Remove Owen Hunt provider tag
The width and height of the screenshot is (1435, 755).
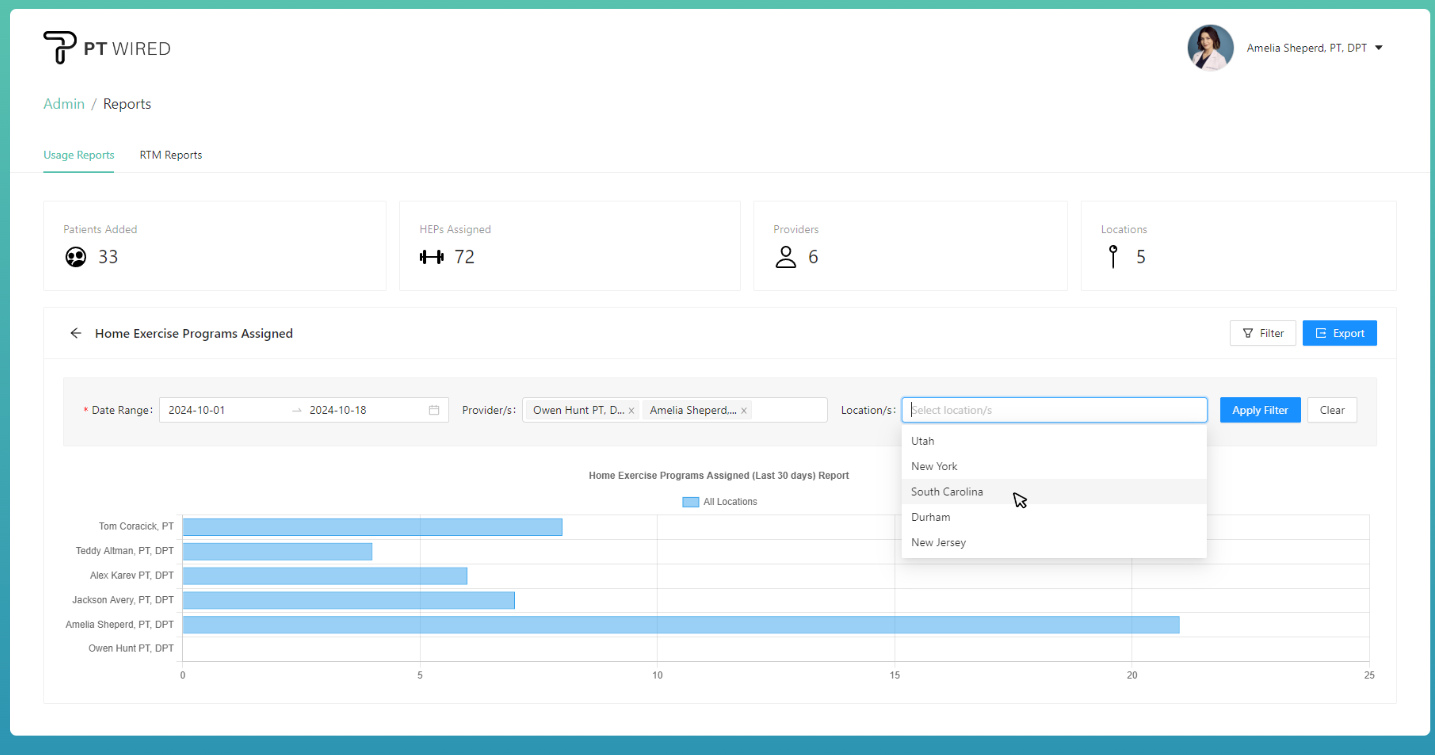coord(631,411)
